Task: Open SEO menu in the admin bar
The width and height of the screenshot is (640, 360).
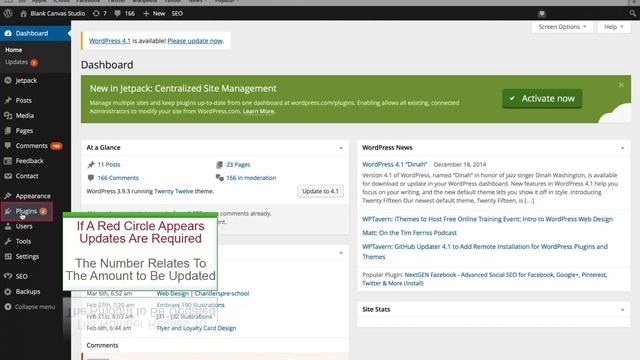Action: pyautogui.click(x=177, y=13)
